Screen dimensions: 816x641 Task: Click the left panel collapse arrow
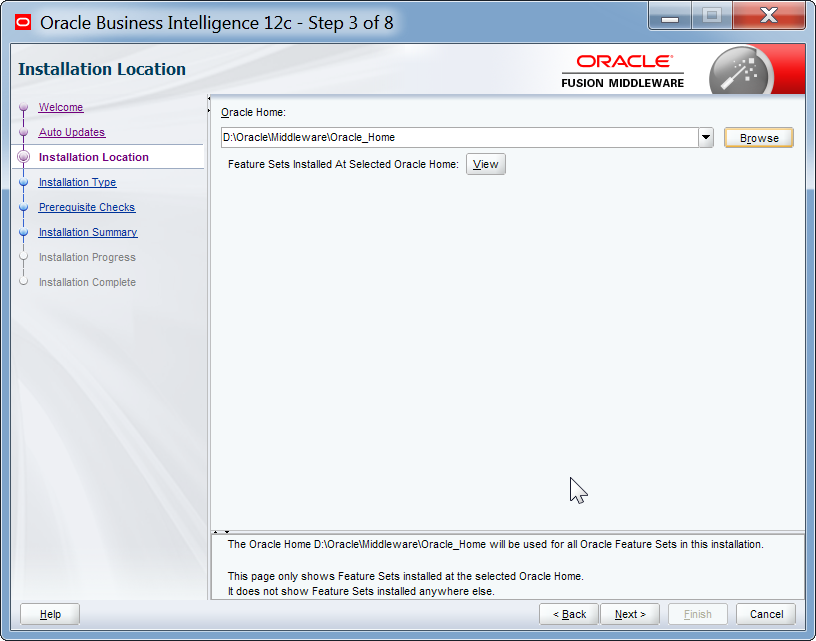tap(209, 98)
